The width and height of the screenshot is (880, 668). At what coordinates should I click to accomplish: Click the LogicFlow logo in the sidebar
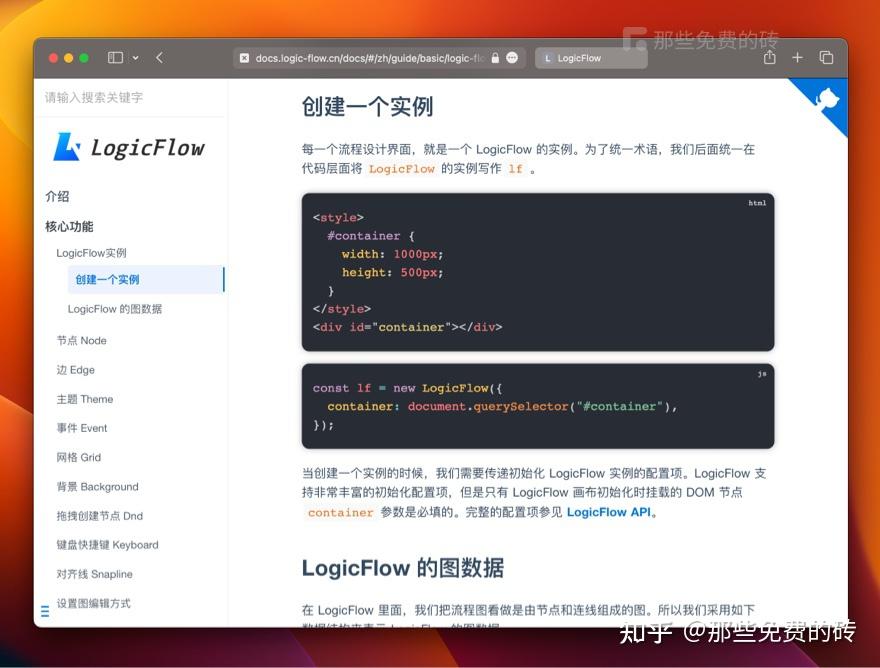(129, 147)
